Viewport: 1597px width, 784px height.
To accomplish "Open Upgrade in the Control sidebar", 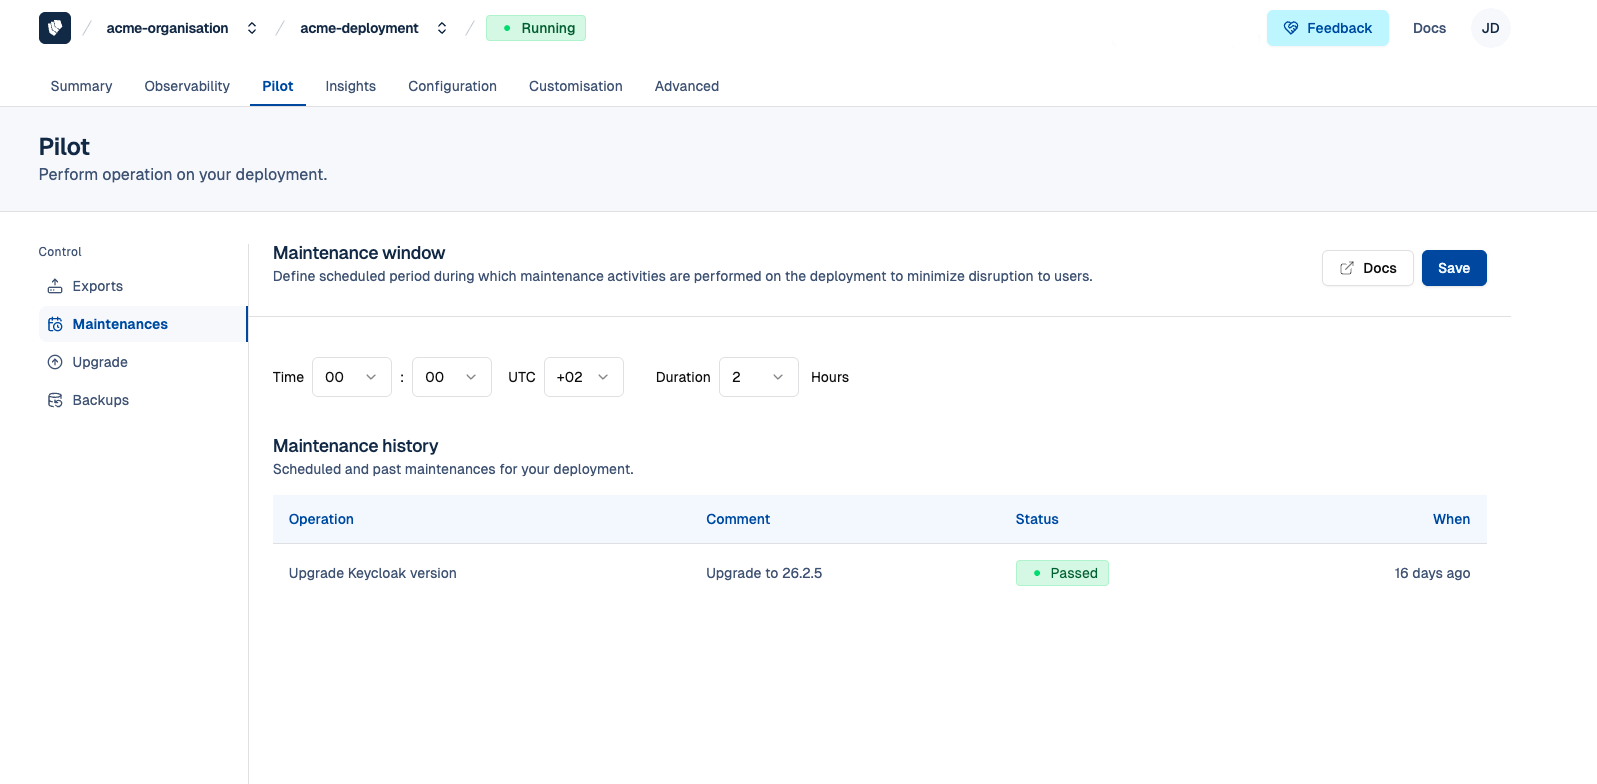I will (143, 362).
